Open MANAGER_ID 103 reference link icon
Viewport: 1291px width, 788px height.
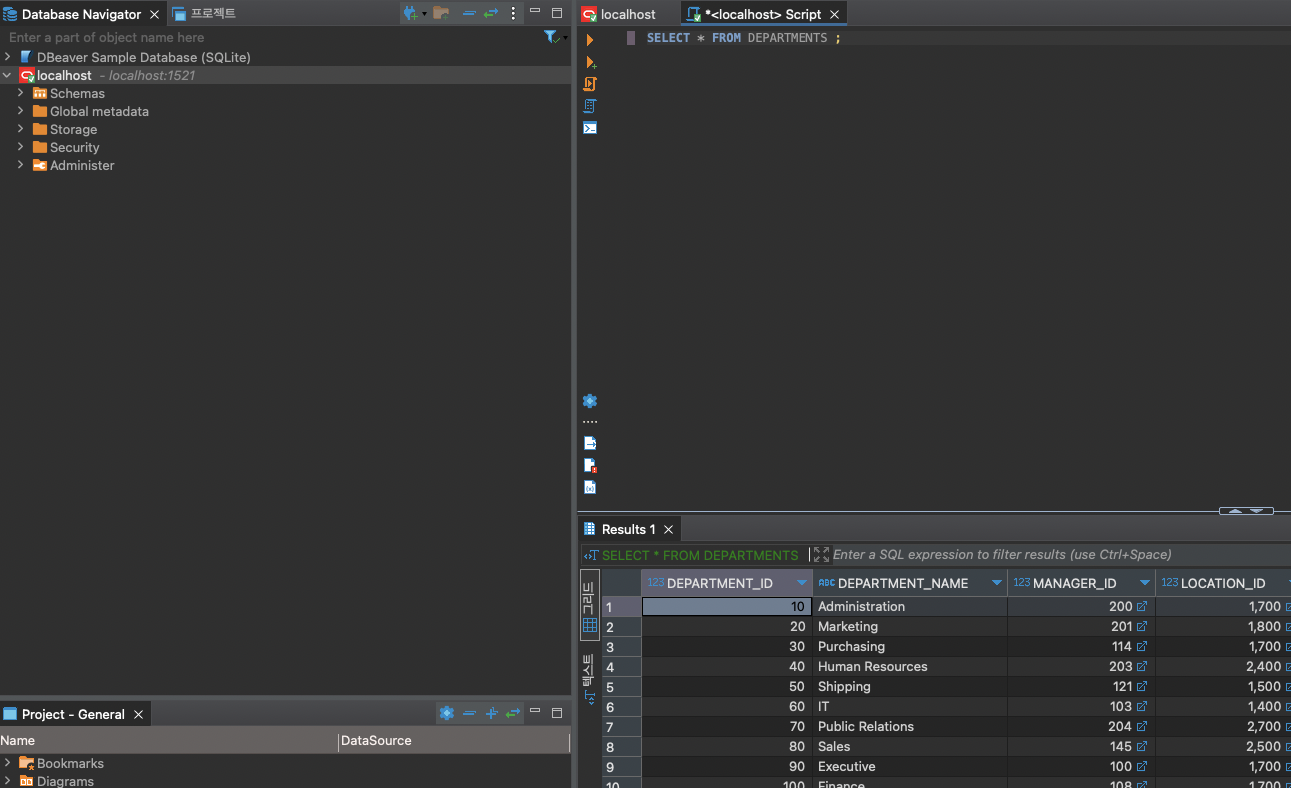[x=1142, y=706]
